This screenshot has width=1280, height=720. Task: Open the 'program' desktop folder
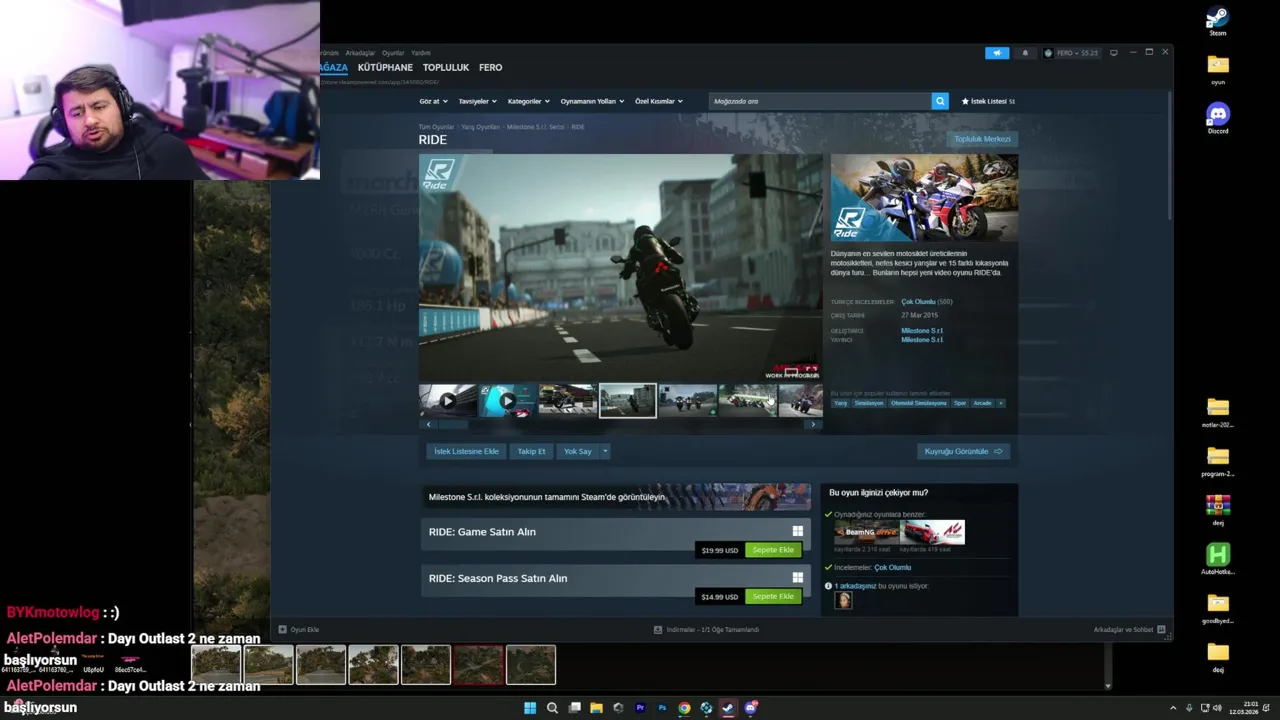pos(1217,456)
